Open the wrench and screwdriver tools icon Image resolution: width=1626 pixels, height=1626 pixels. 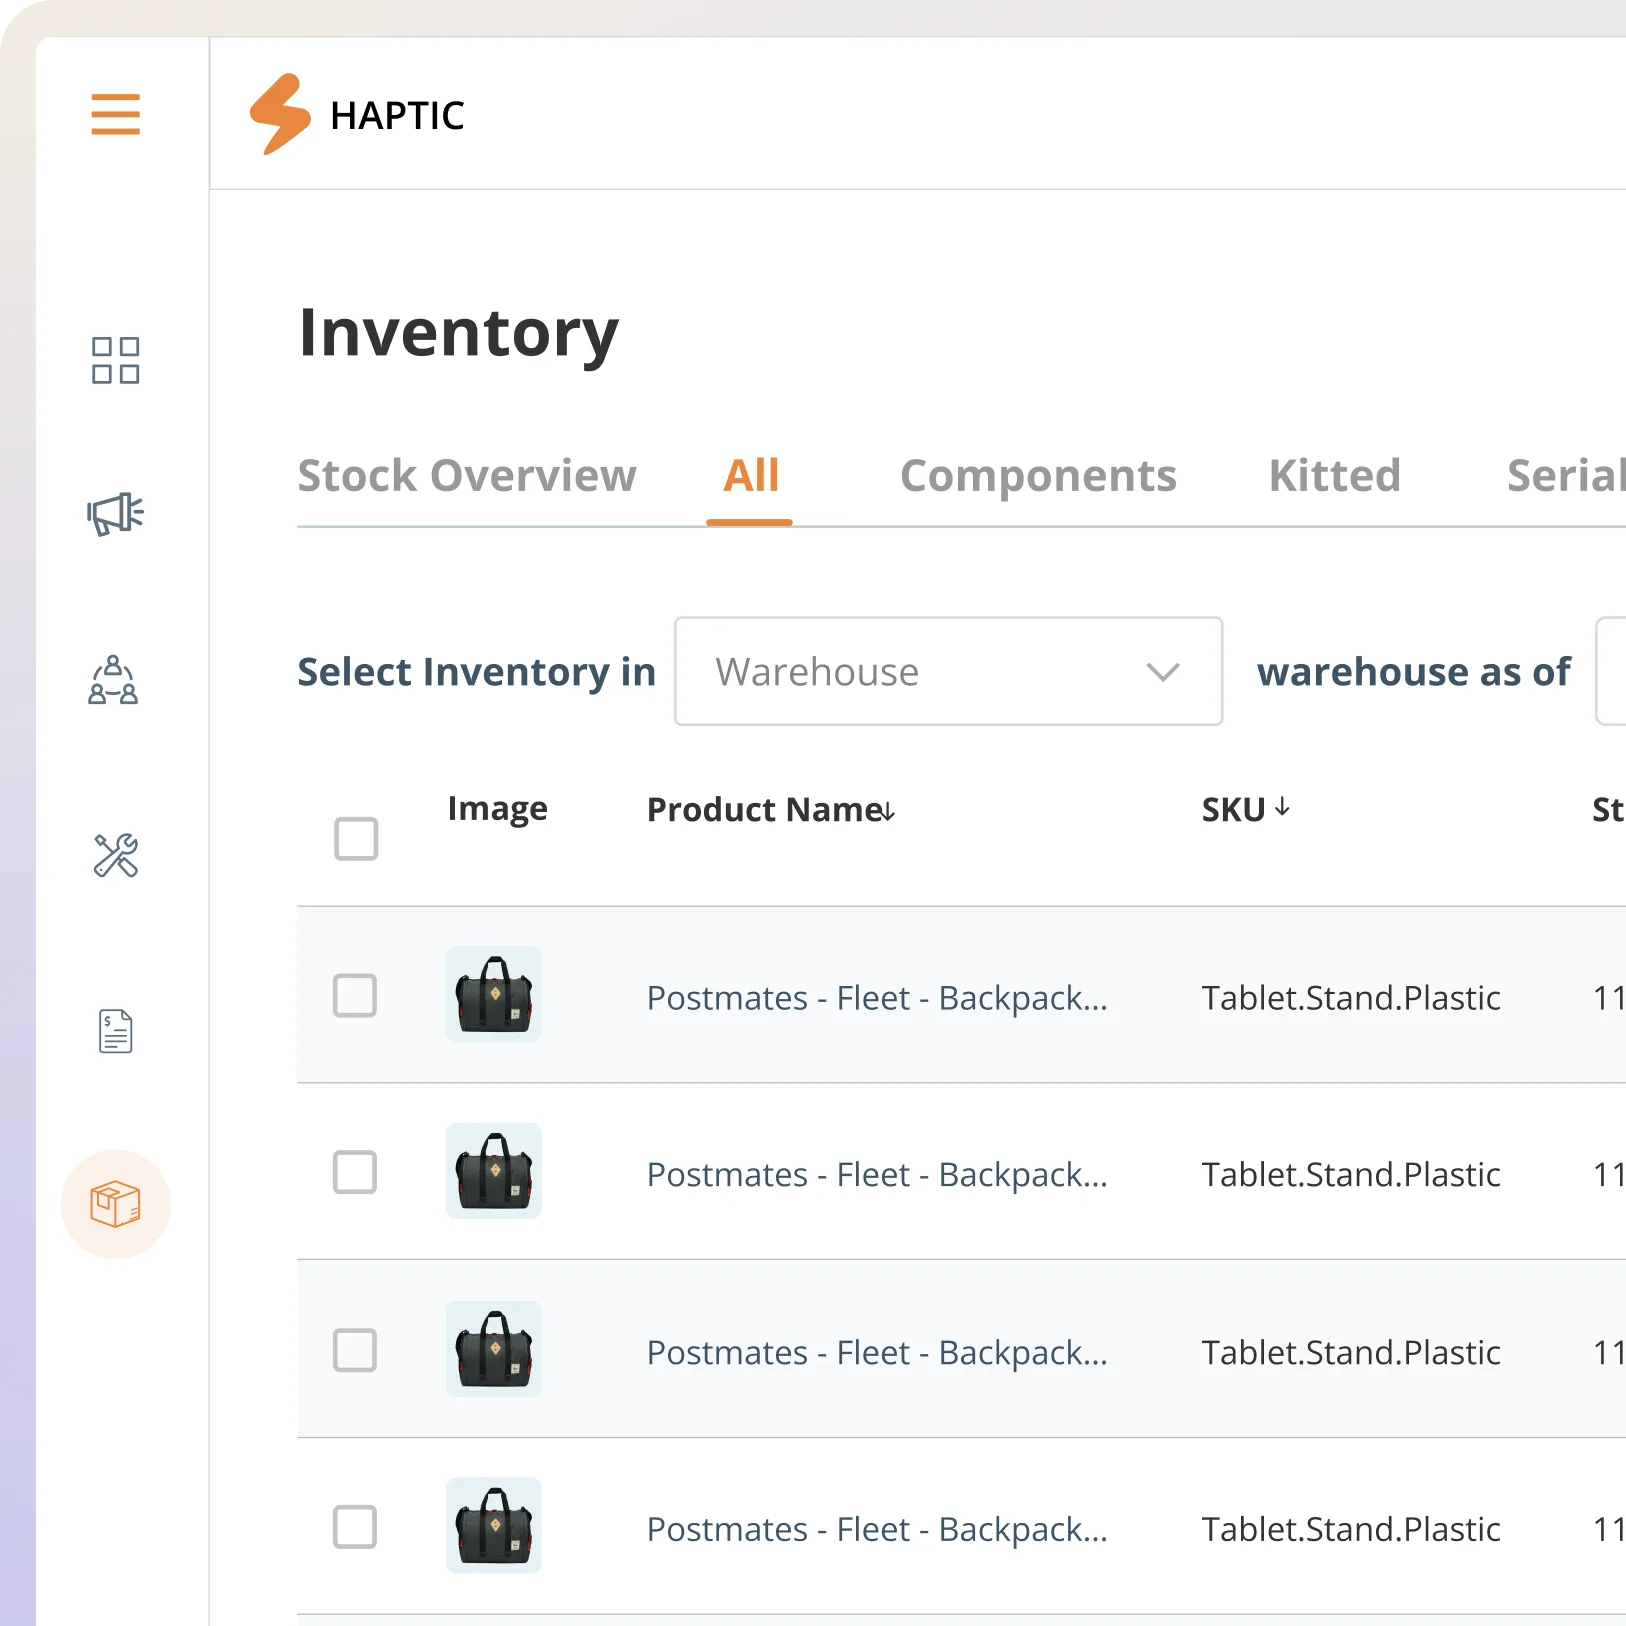[x=116, y=856]
